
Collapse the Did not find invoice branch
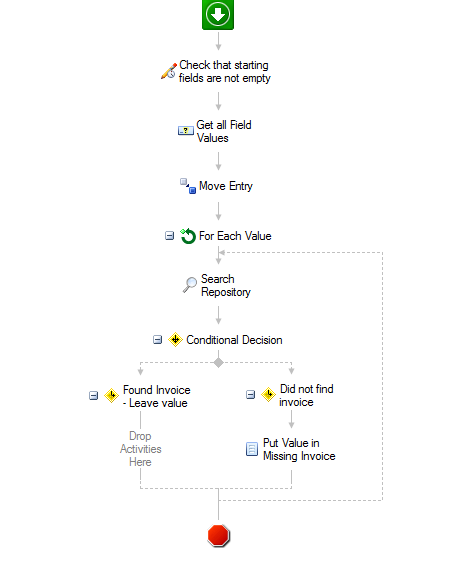(x=250, y=394)
